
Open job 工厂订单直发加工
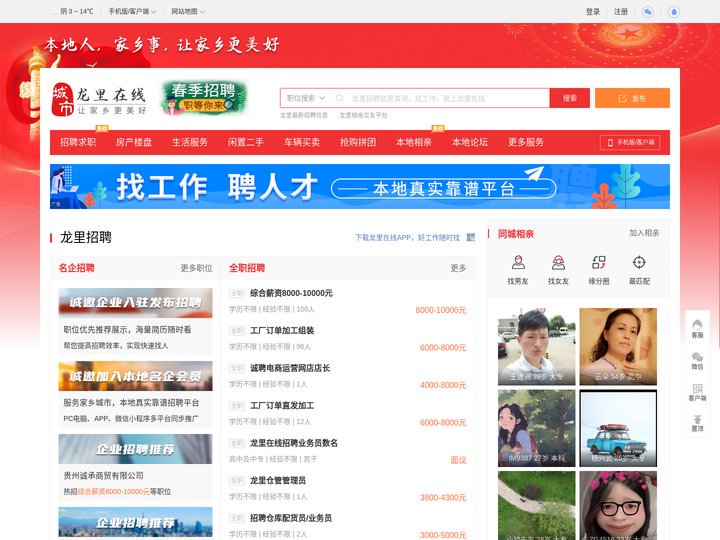pyautogui.click(x=282, y=406)
